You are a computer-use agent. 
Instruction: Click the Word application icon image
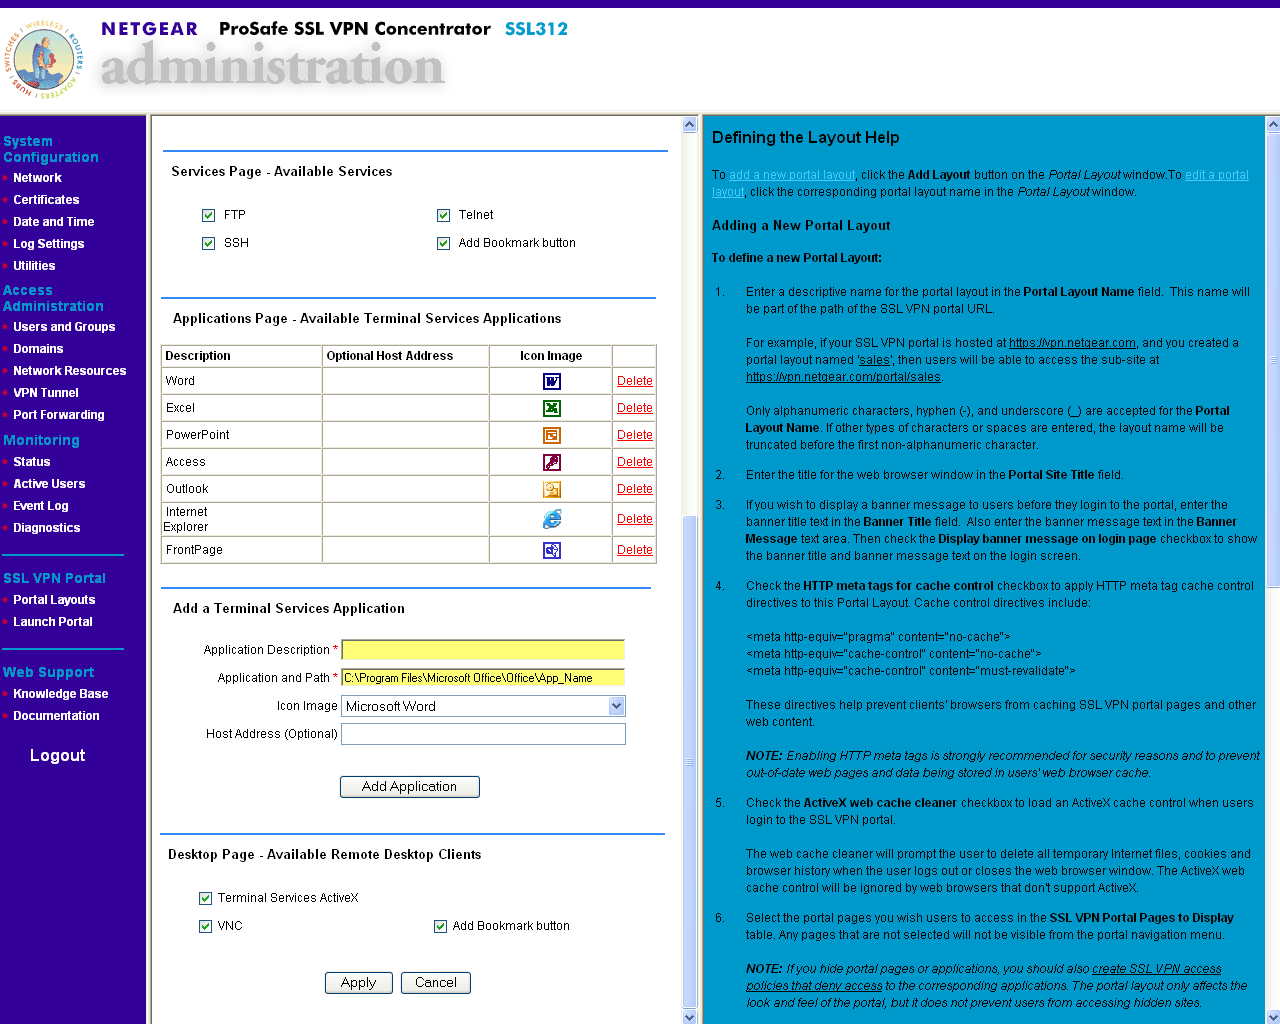pyautogui.click(x=552, y=381)
